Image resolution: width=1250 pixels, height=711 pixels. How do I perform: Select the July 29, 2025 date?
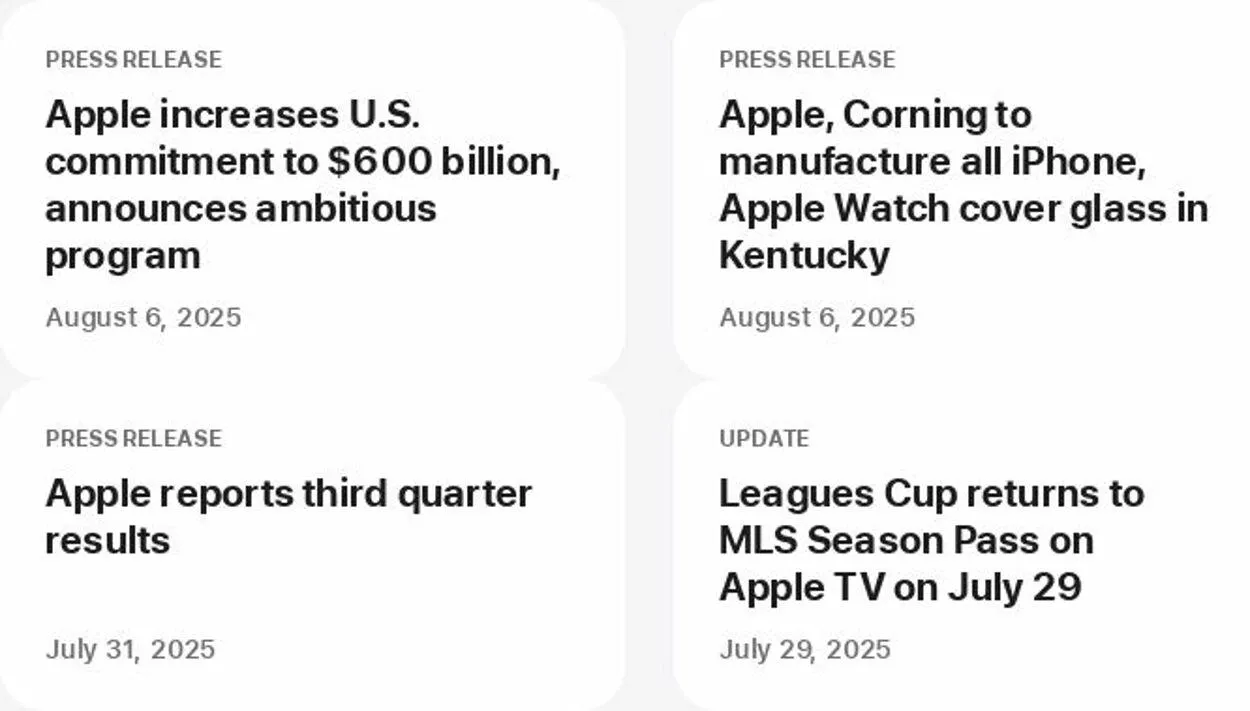coord(804,650)
